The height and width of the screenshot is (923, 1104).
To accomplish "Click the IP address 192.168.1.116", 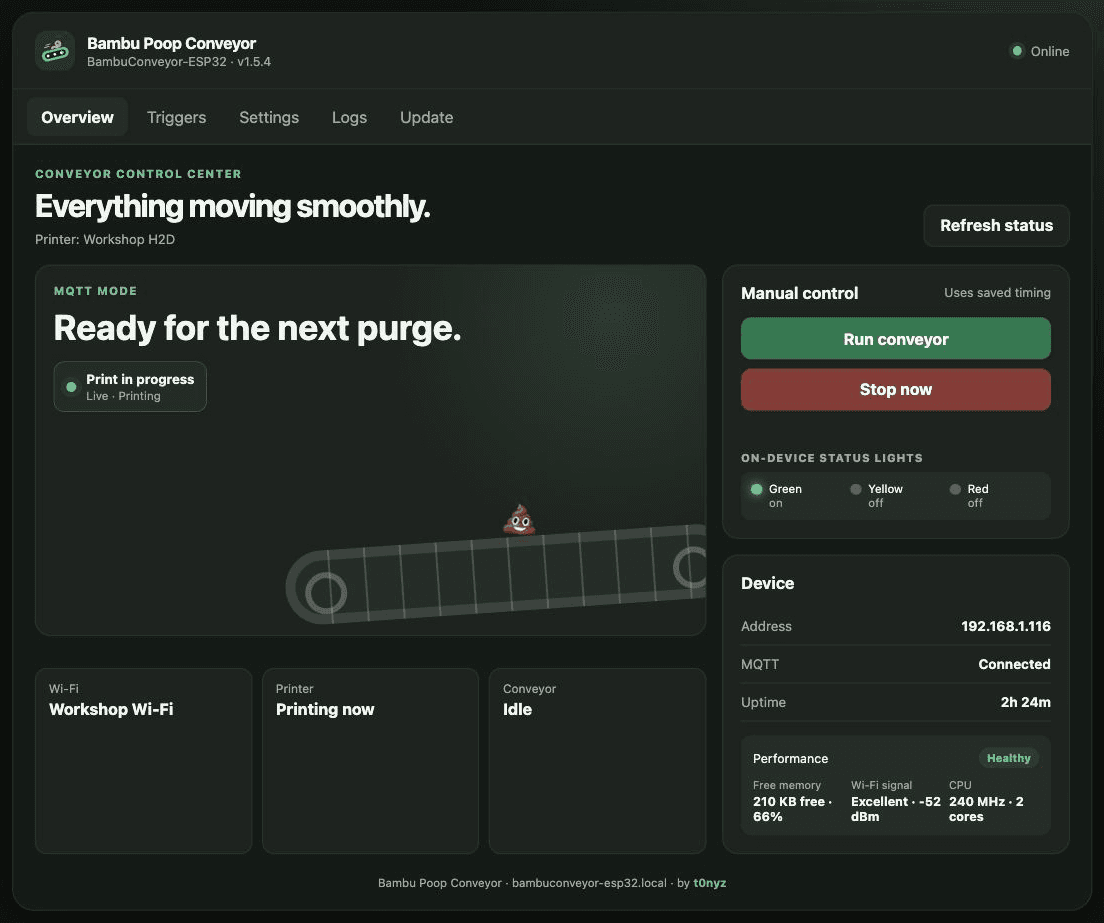I will tap(1005, 626).
